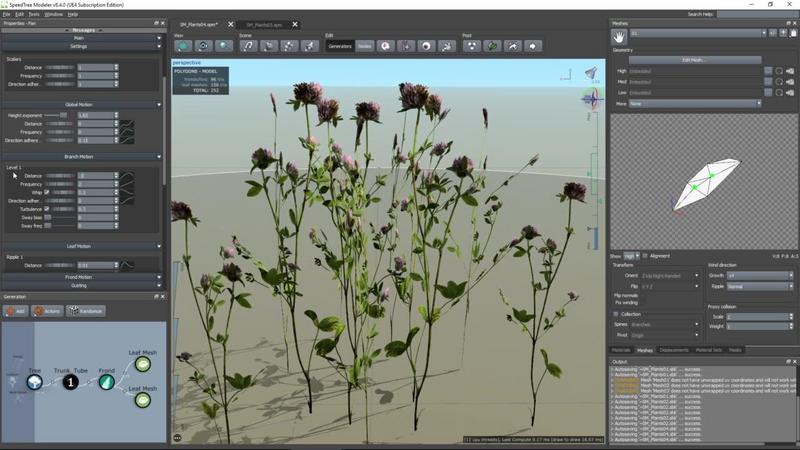Open the Window menu

[x=53, y=14]
